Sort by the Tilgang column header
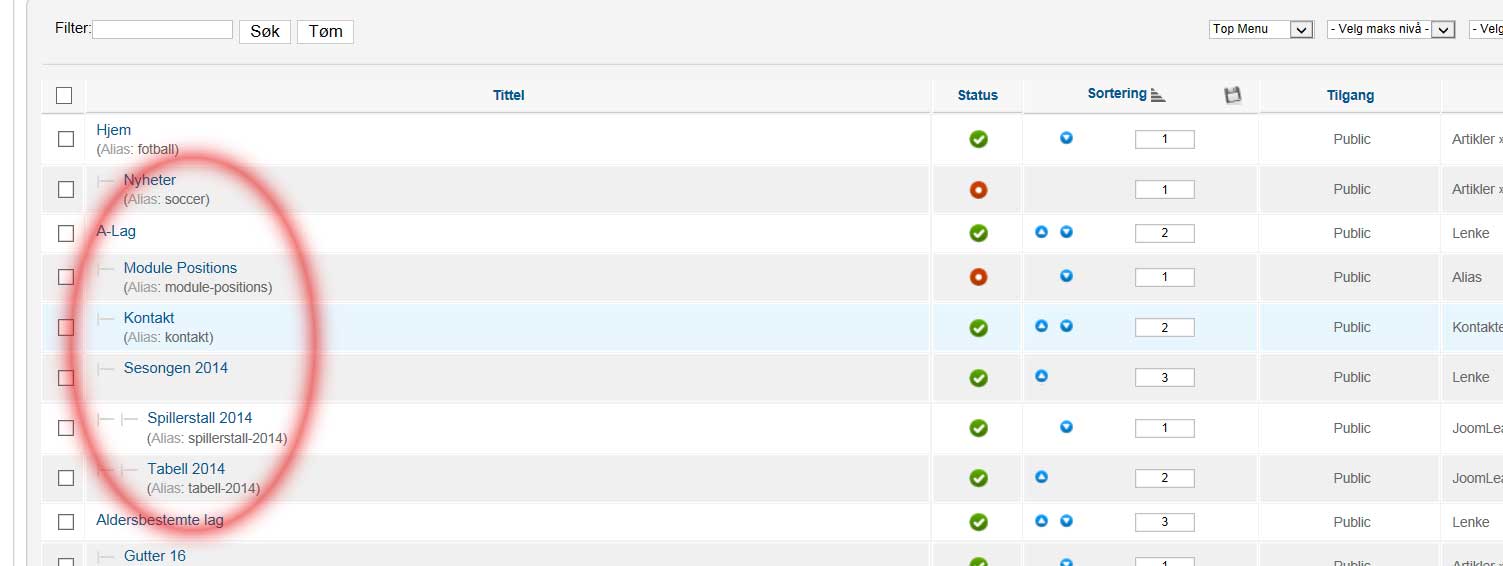Viewport: 1503px width, 566px height. pos(1350,95)
